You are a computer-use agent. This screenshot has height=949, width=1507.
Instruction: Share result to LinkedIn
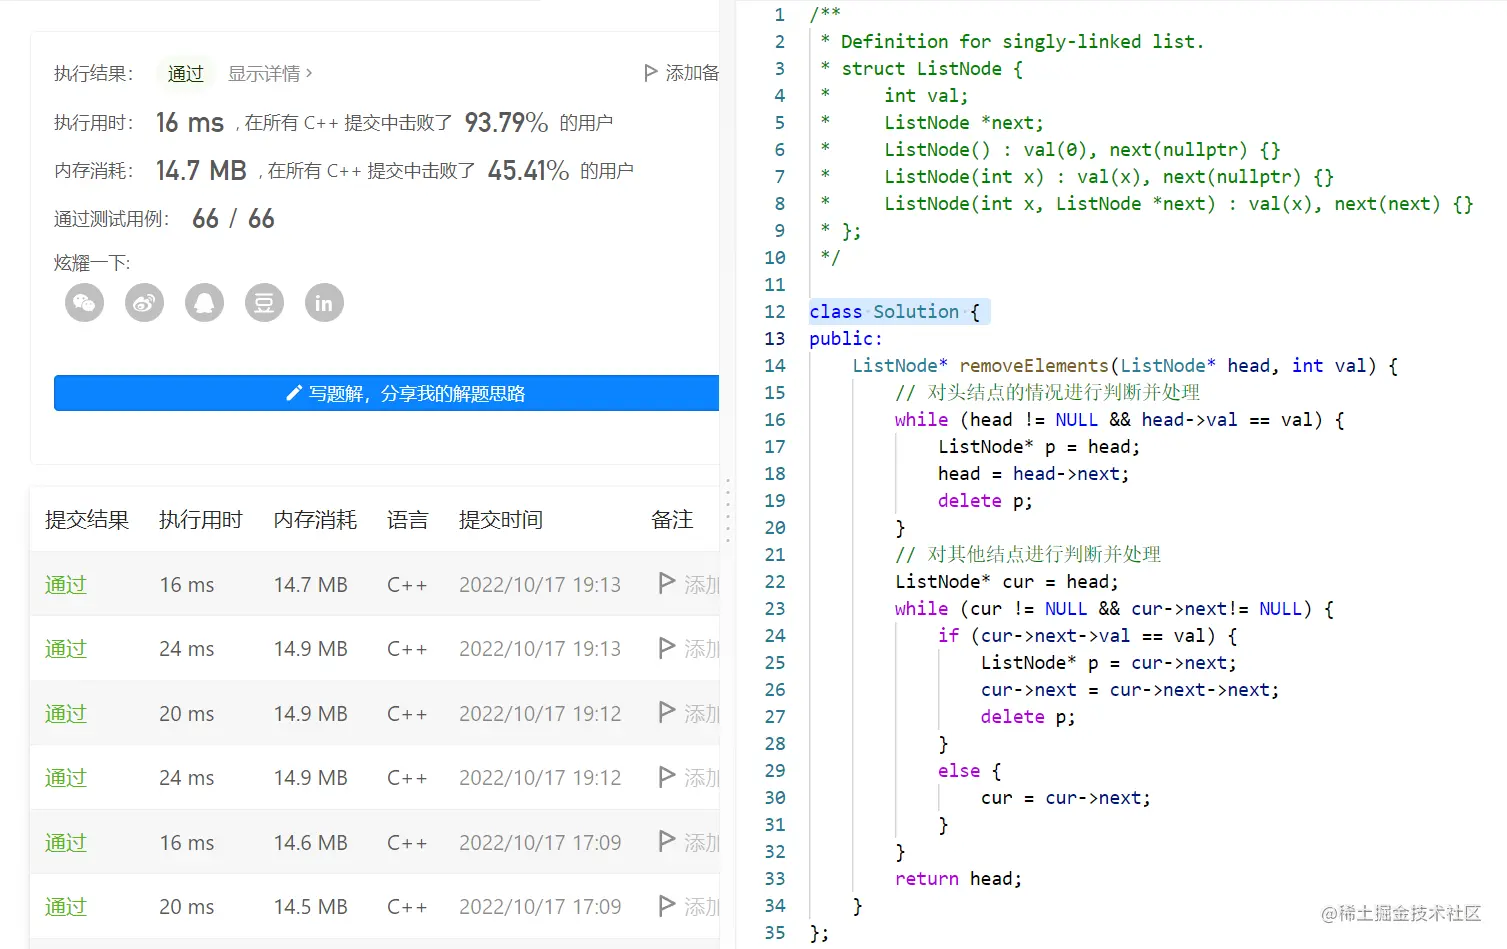(324, 303)
